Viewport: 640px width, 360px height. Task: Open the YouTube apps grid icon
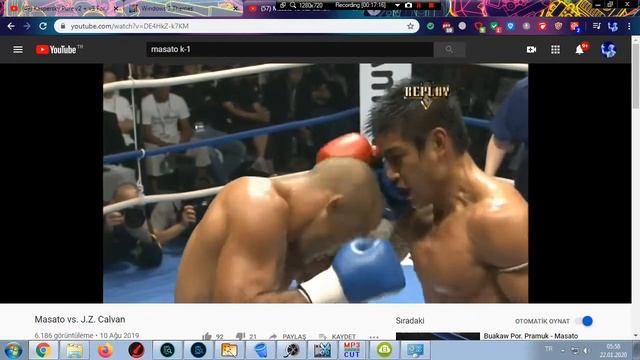[x=556, y=49]
